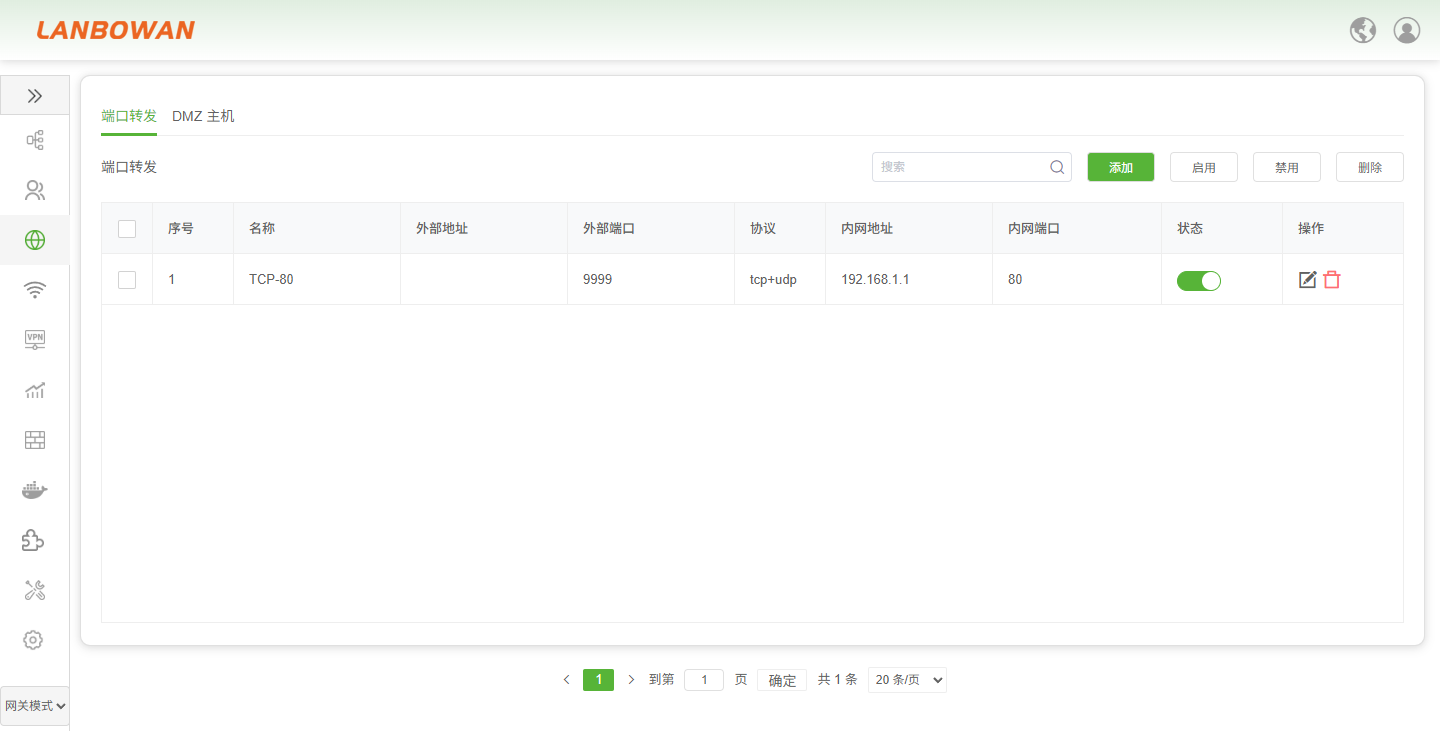
Task: Disable the TCP-80 status switch
Action: (x=1199, y=281)
